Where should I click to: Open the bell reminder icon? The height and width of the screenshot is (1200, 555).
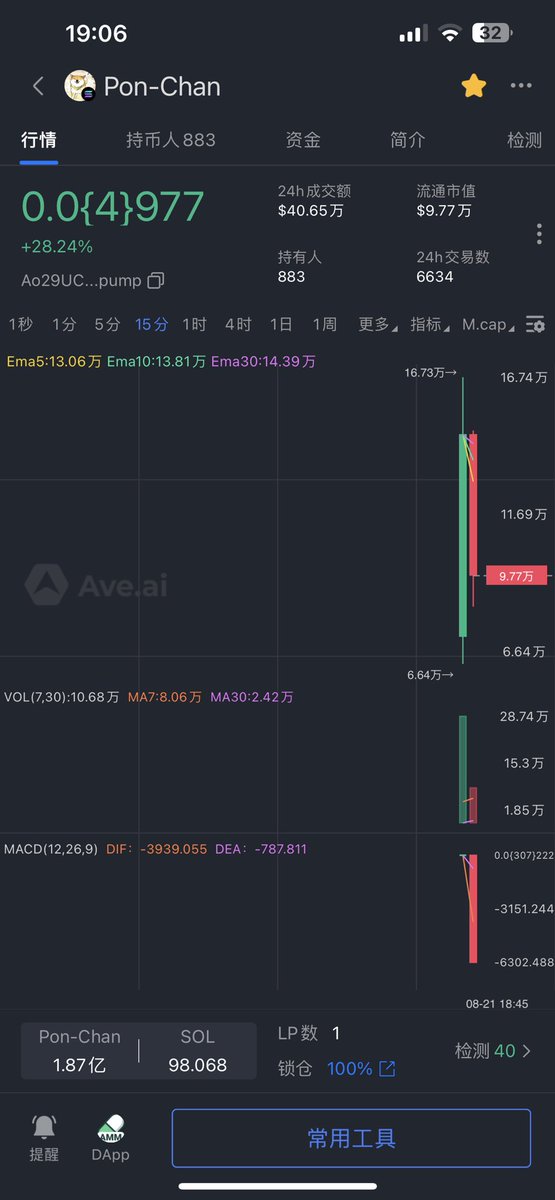[44, 1127]
